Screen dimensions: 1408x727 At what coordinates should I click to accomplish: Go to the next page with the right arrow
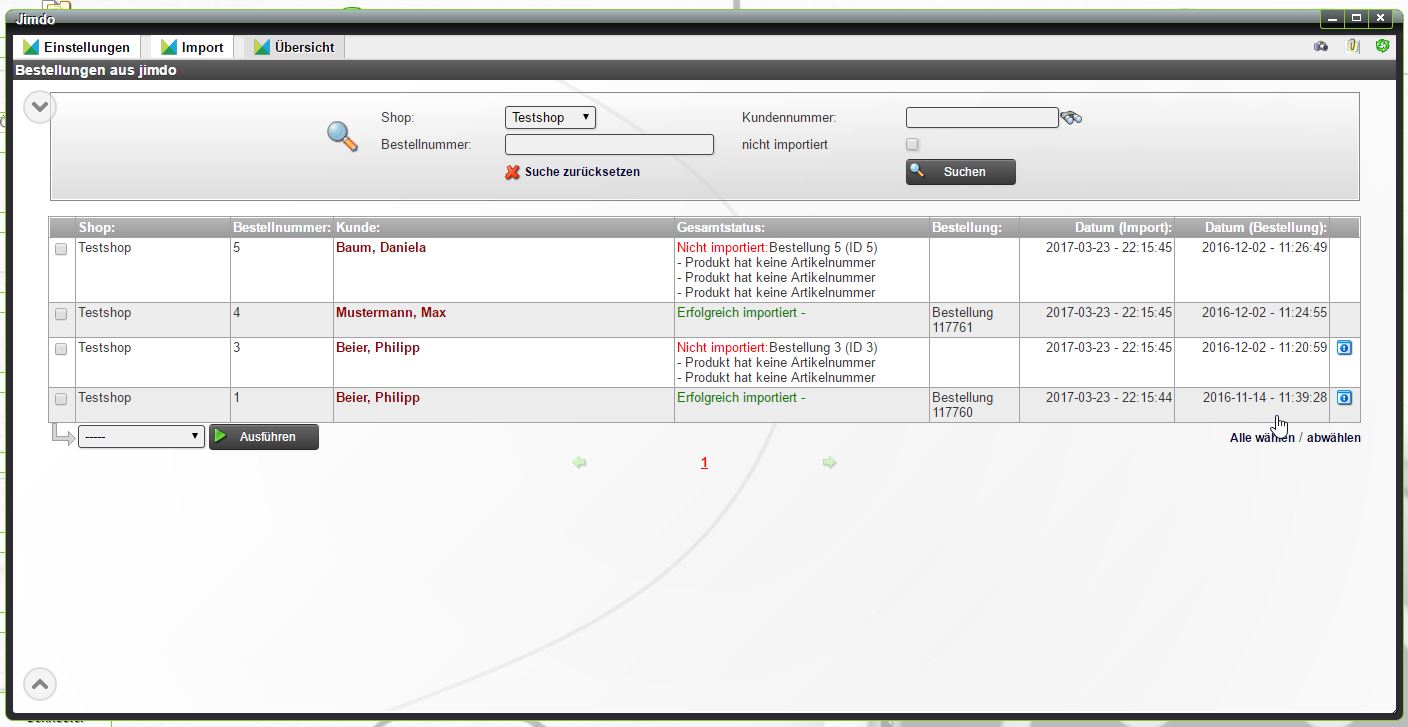829,463
